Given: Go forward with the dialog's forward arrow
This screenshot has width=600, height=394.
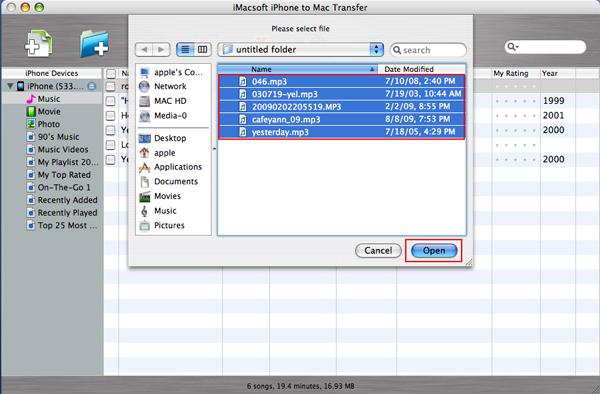Looking at the screenshot, I should click(x=161, y=49).
